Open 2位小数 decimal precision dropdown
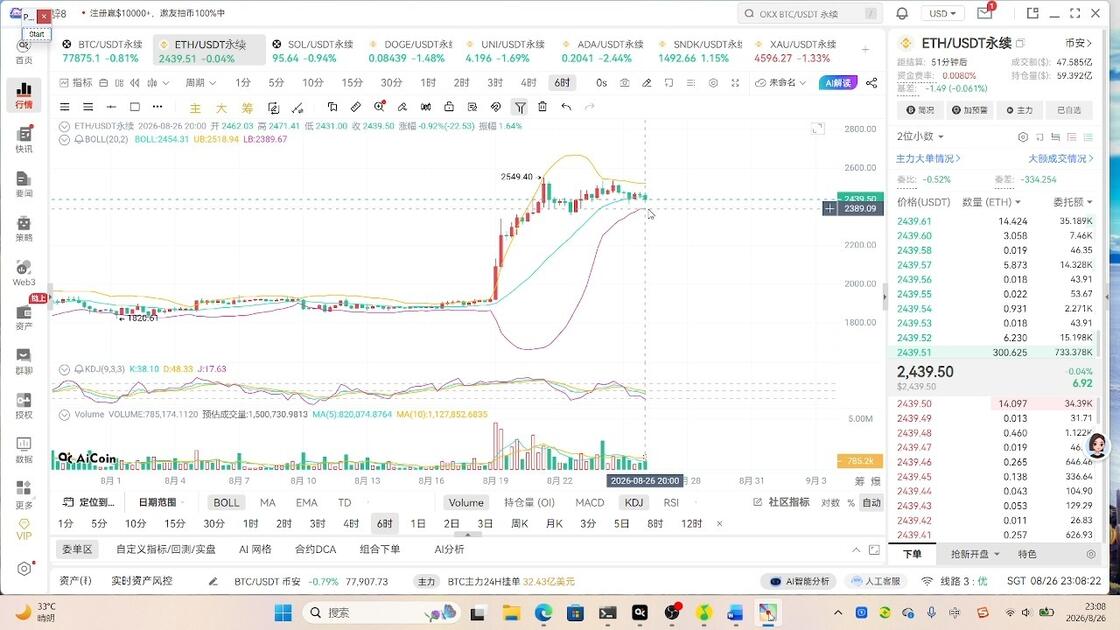 point(920,136)
